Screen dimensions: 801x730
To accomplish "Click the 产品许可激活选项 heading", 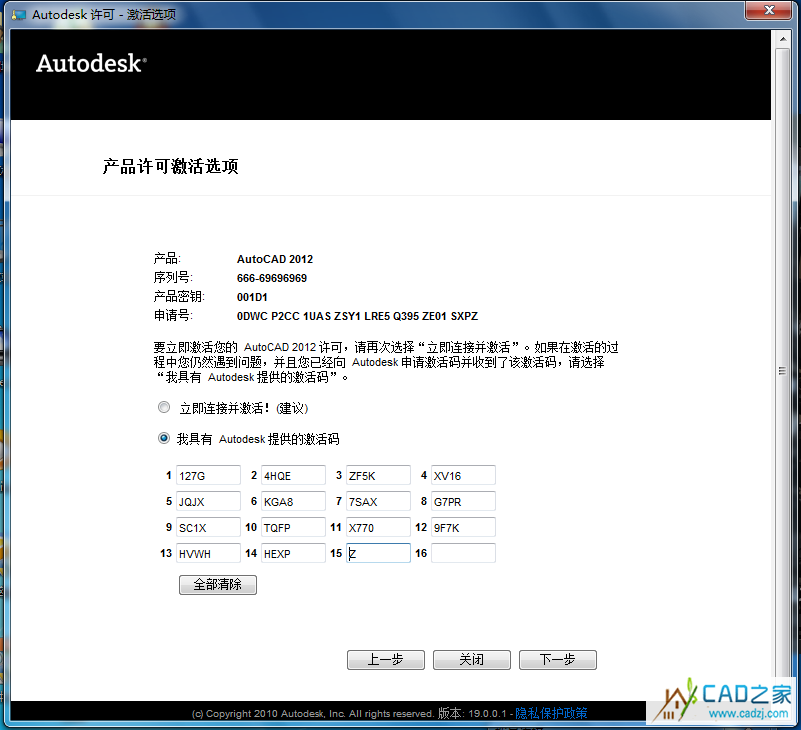I will point(171,167).
